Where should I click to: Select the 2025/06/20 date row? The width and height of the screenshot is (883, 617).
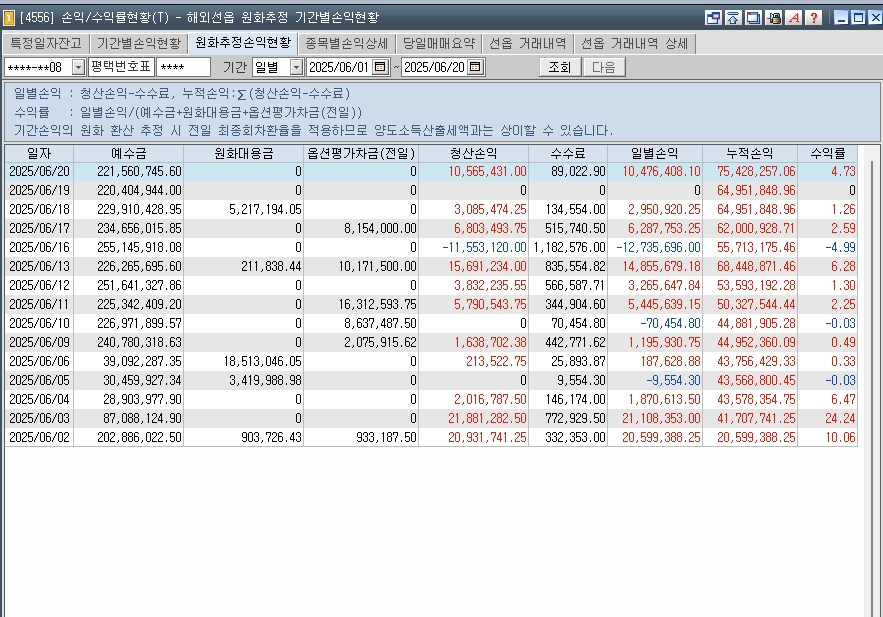[x=431, y=172]
